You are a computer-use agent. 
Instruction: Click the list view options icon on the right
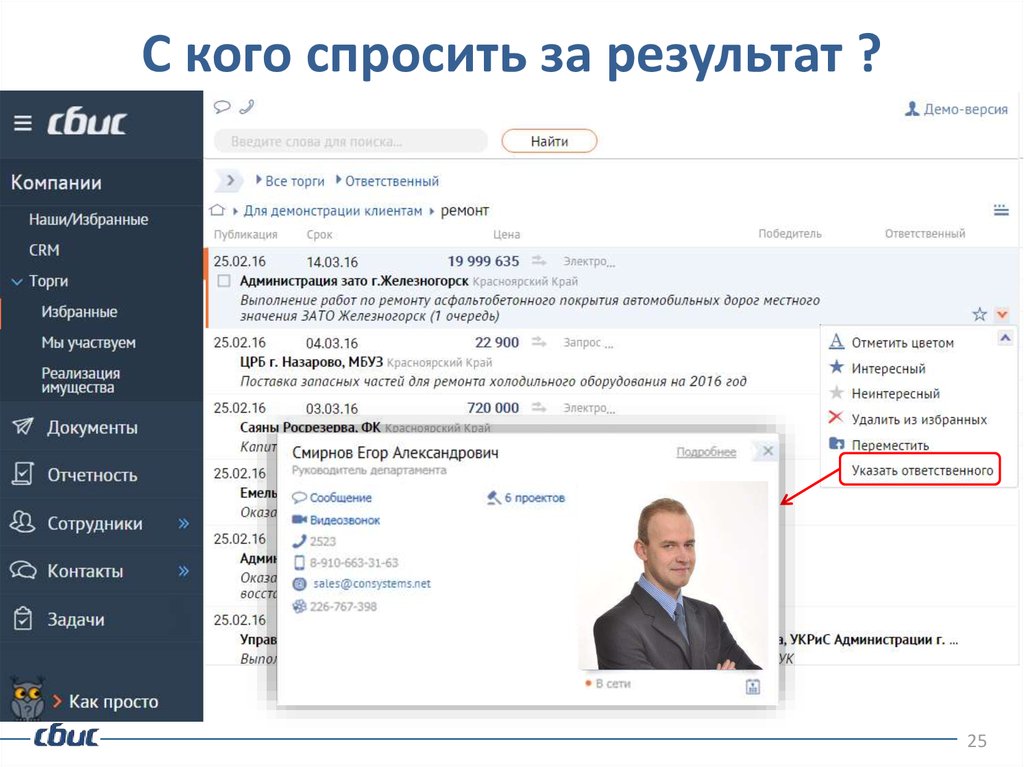(x=1000, y=210)
